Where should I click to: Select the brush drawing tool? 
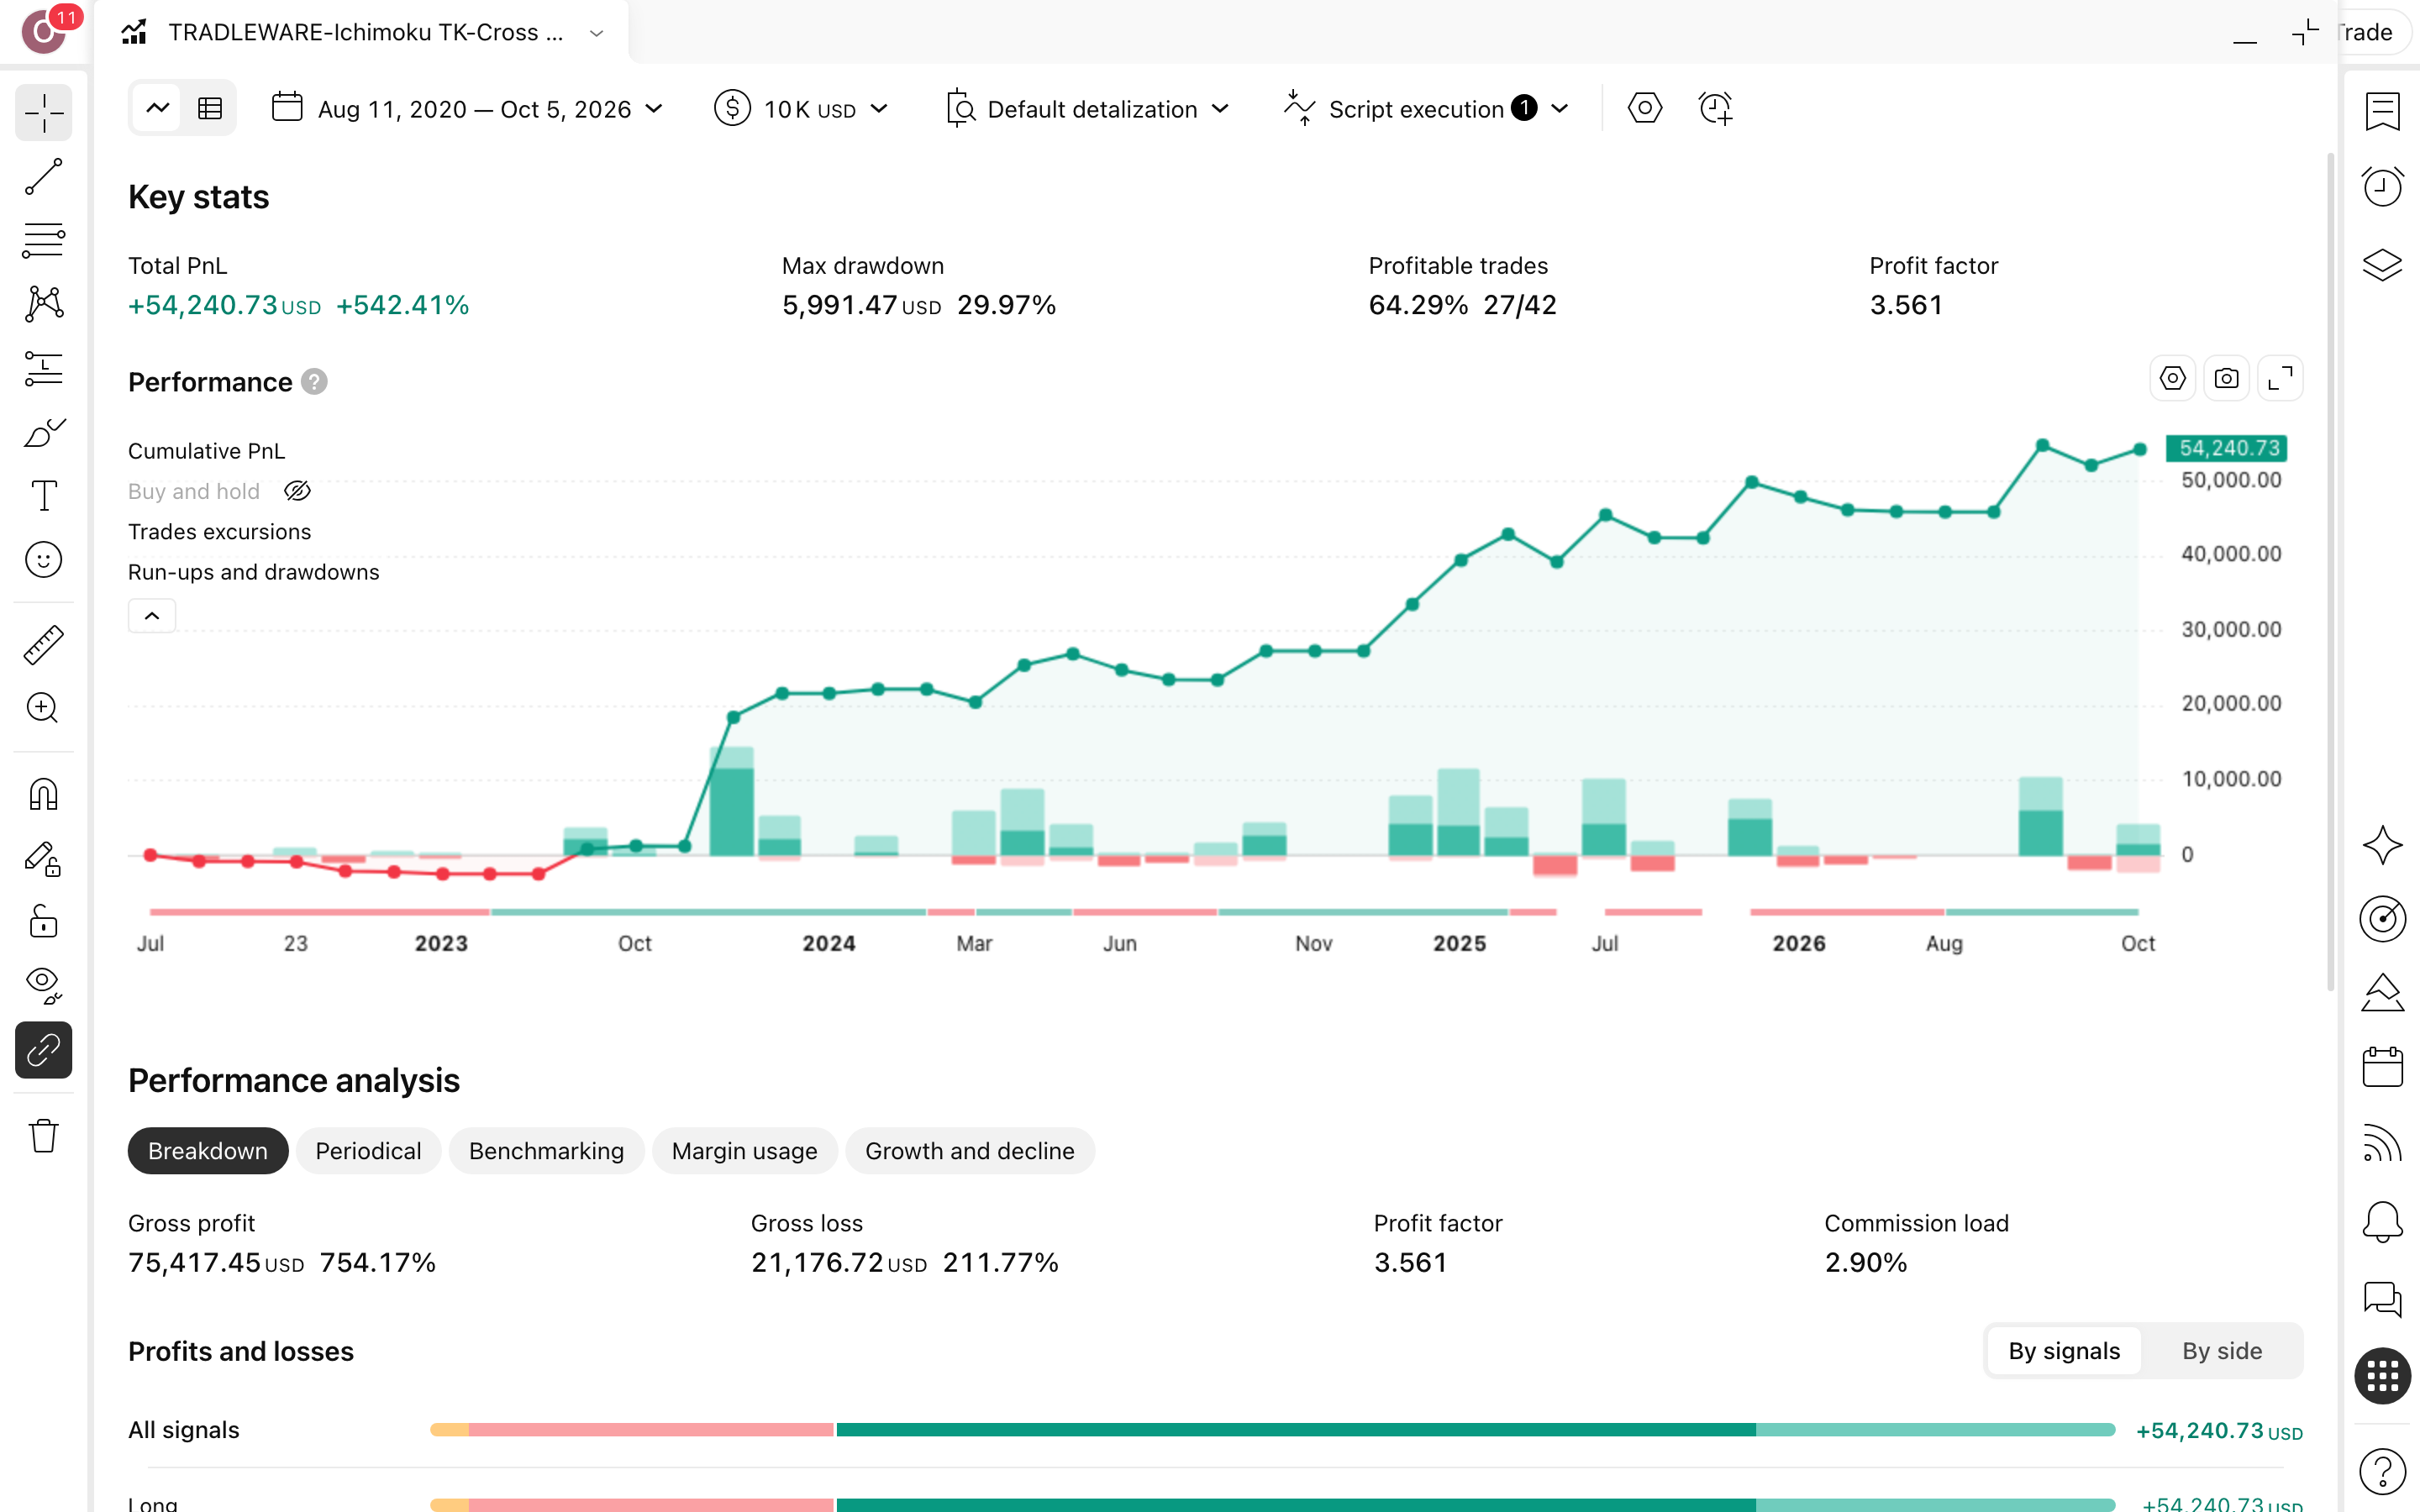pyautogui.click(x=43, y=432)
